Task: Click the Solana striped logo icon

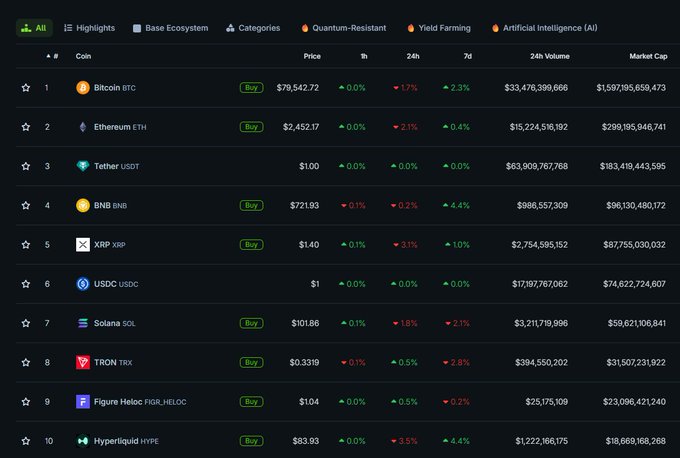Action: [83, 323]
